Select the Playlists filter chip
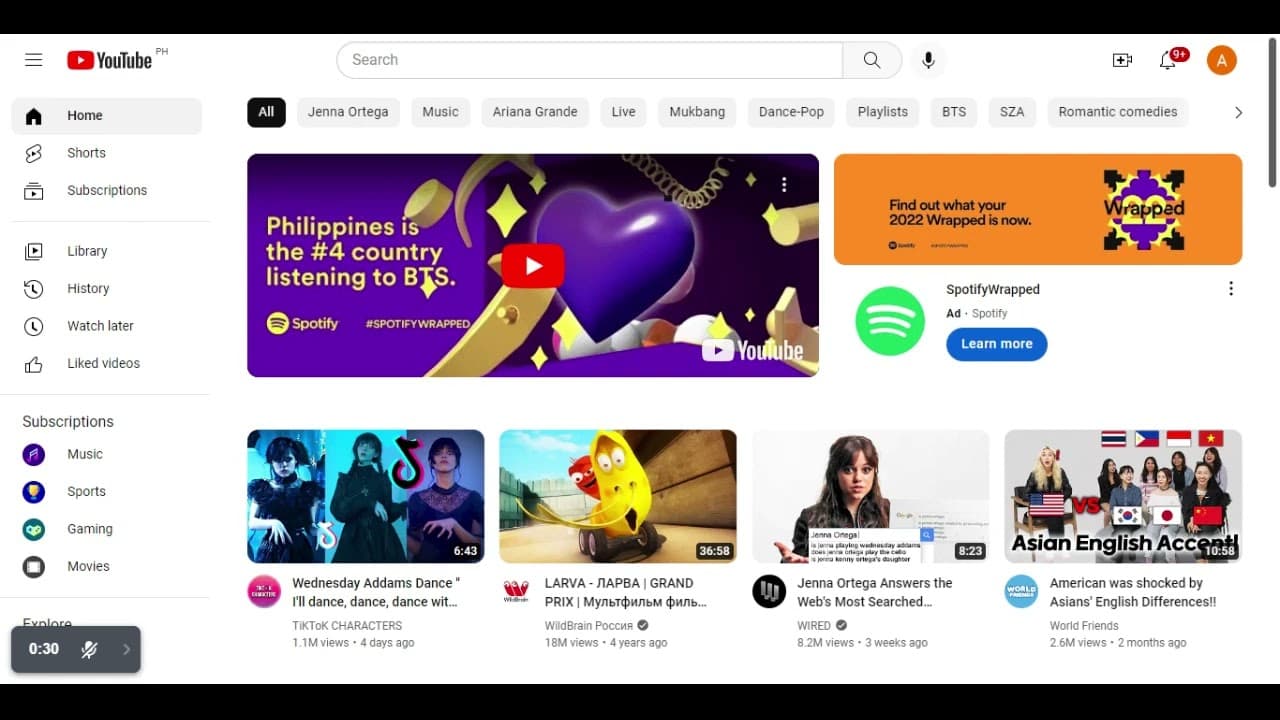 883,112
